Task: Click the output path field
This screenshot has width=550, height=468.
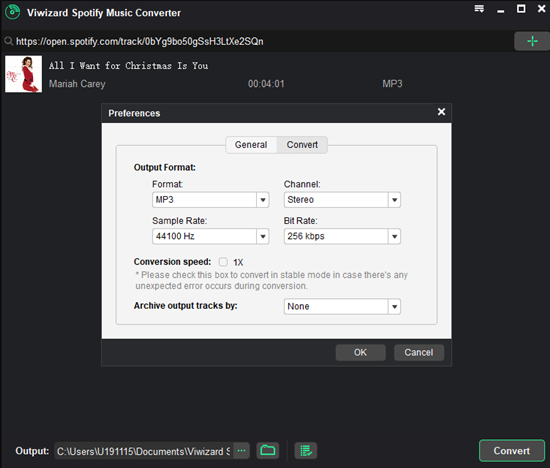Action: [144, 451]
